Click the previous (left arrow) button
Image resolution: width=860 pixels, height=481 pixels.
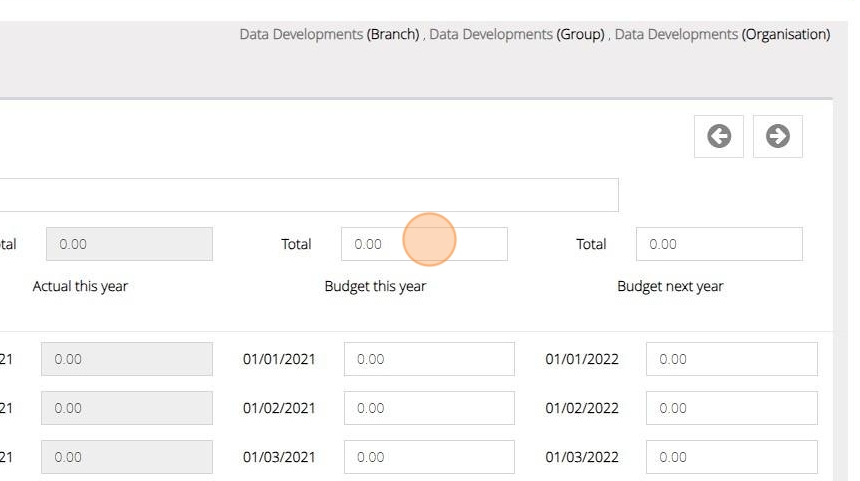point(718,137)
